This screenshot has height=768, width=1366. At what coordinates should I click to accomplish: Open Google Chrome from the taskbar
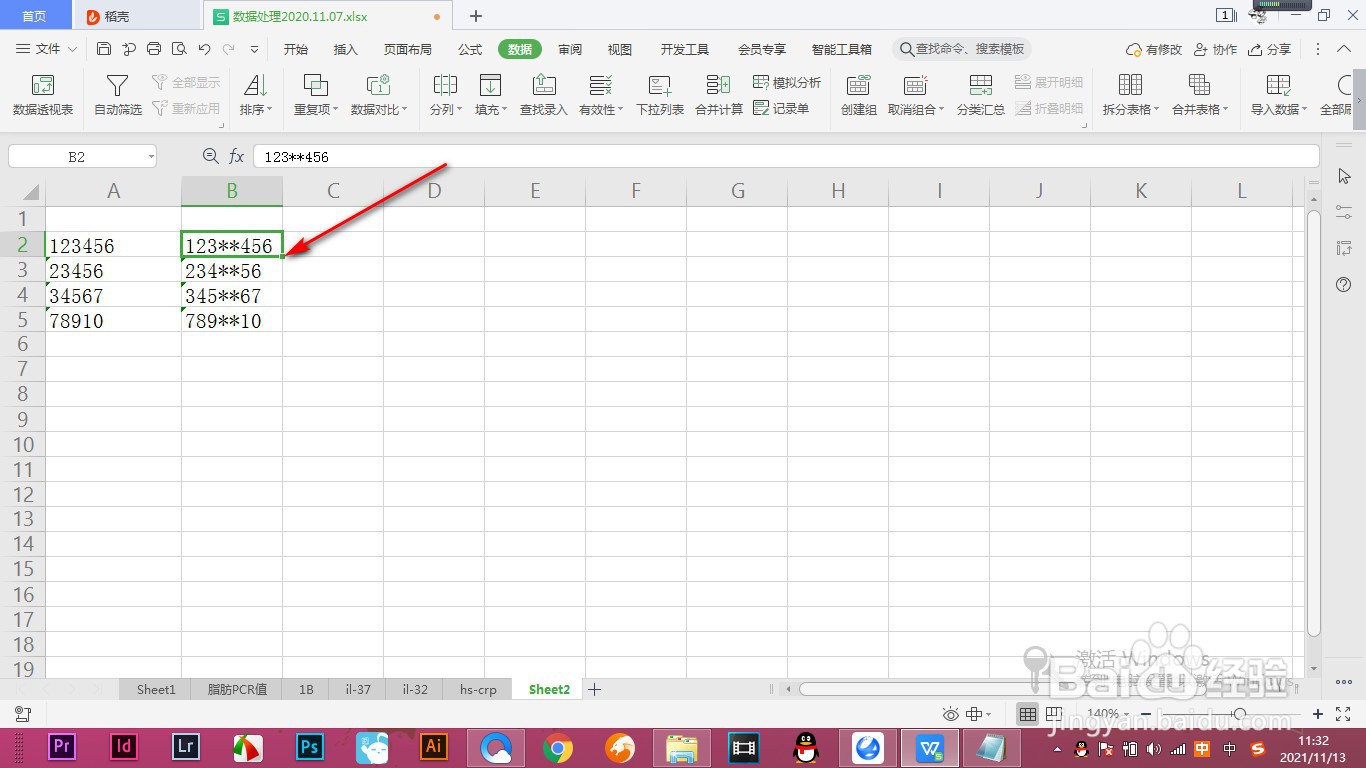[558, 746]
